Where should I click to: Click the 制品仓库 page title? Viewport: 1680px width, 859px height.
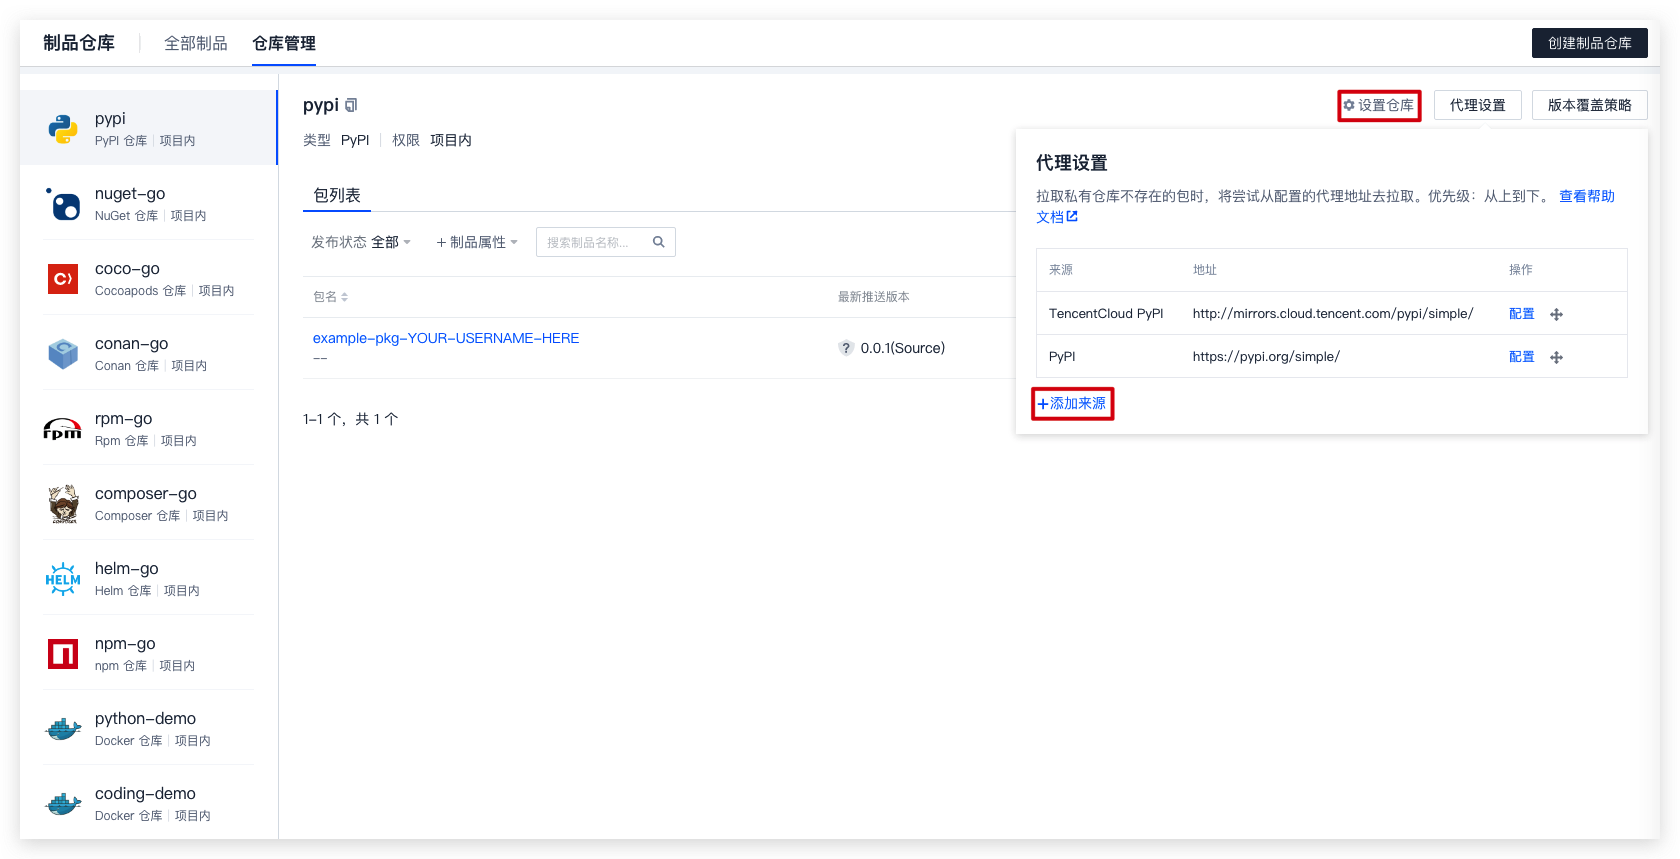click(79, 43)
